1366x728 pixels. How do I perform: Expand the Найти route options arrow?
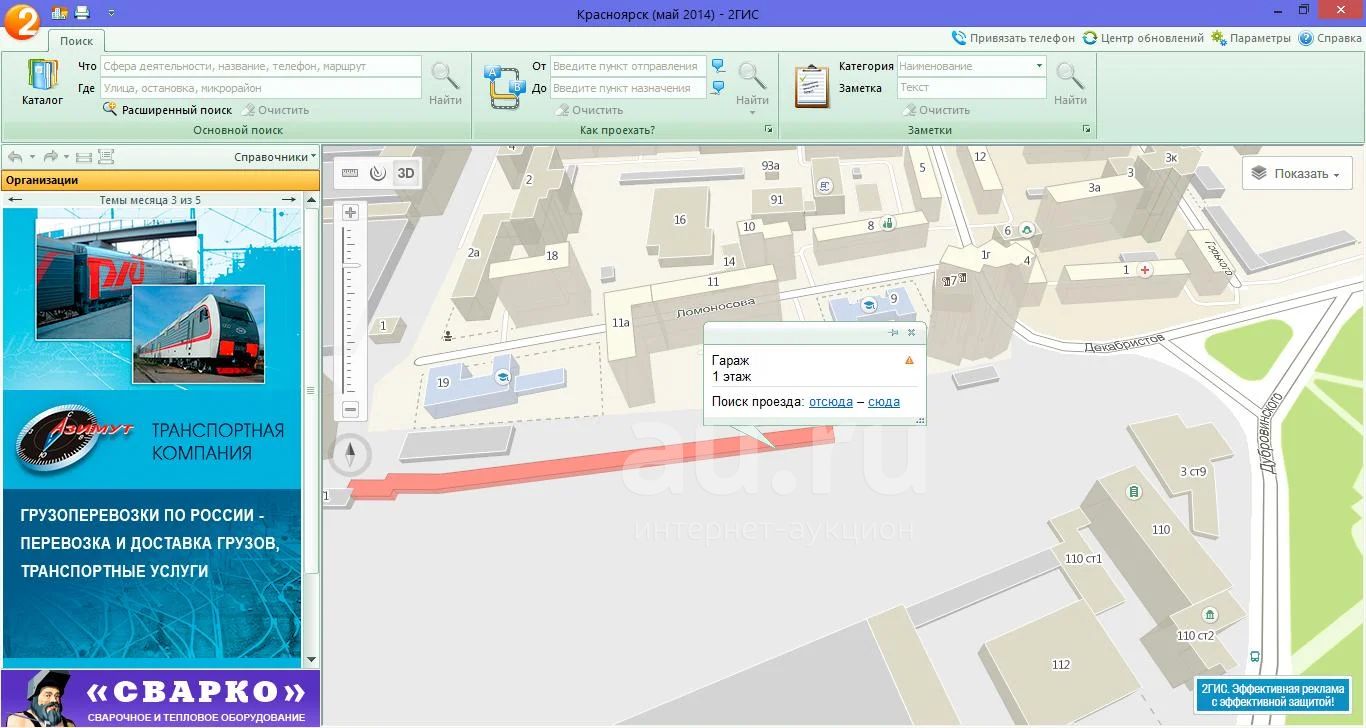752,112
